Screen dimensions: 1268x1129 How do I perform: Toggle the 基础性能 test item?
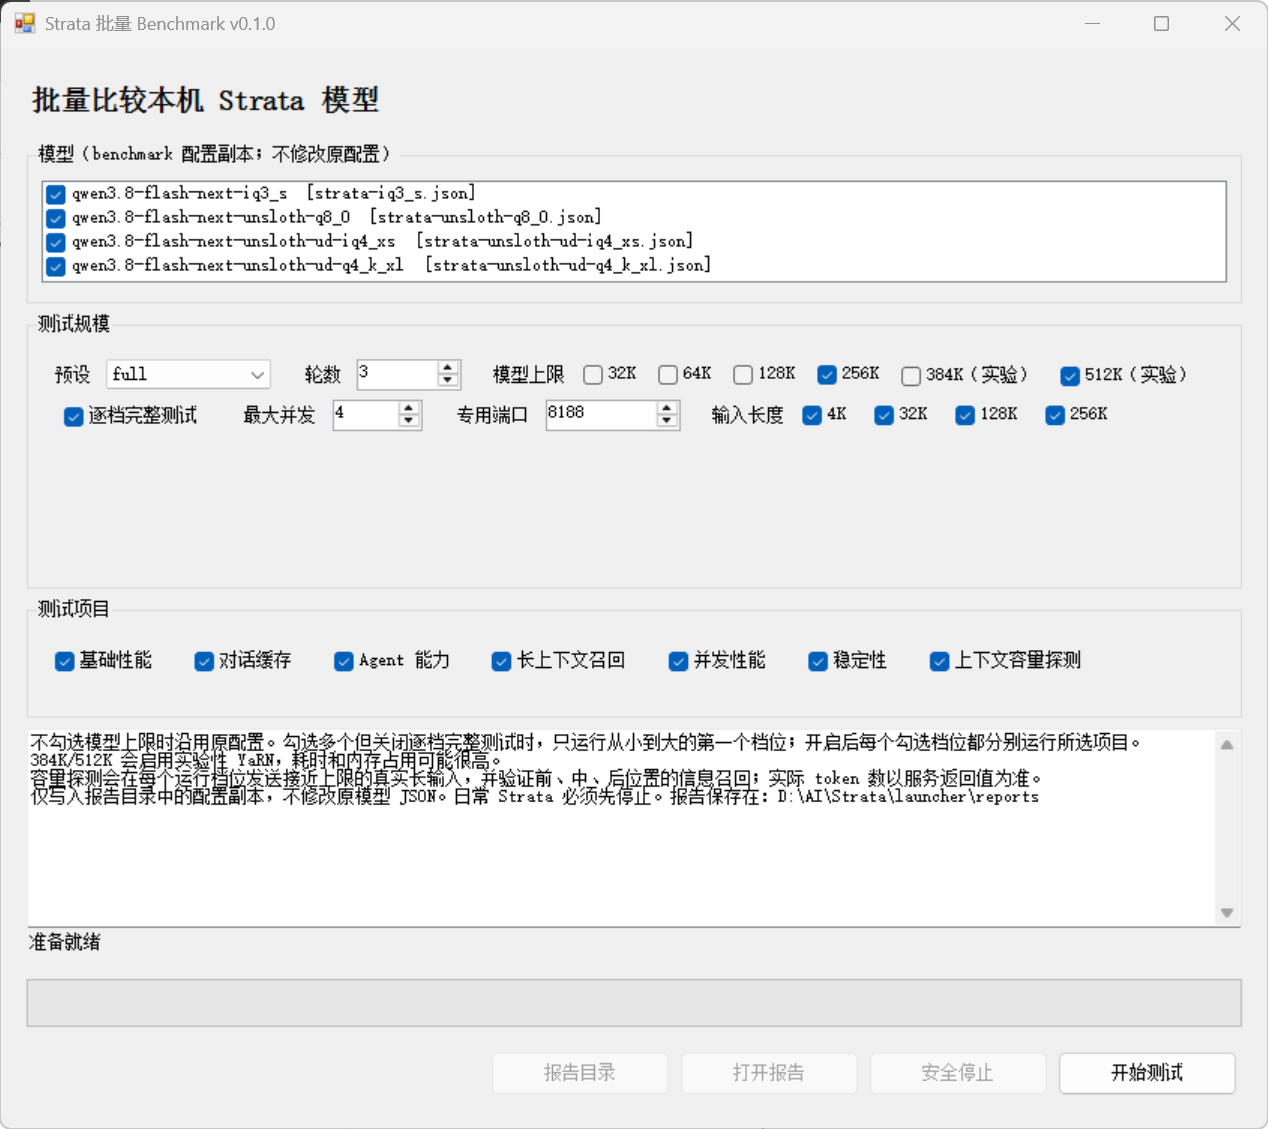65,662
